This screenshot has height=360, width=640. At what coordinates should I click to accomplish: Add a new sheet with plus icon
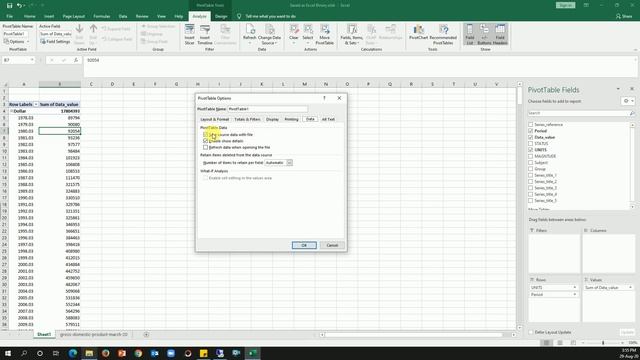tap(146, 335)
